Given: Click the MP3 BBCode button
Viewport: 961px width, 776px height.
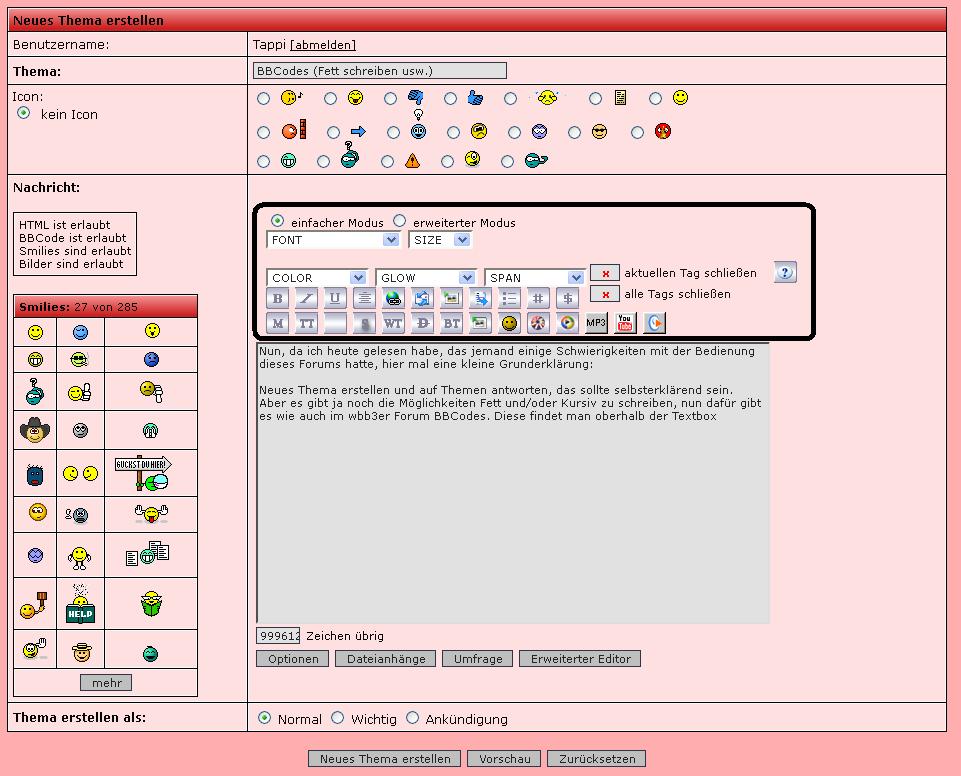Looking at the screenshot, I should coord(596,322).
